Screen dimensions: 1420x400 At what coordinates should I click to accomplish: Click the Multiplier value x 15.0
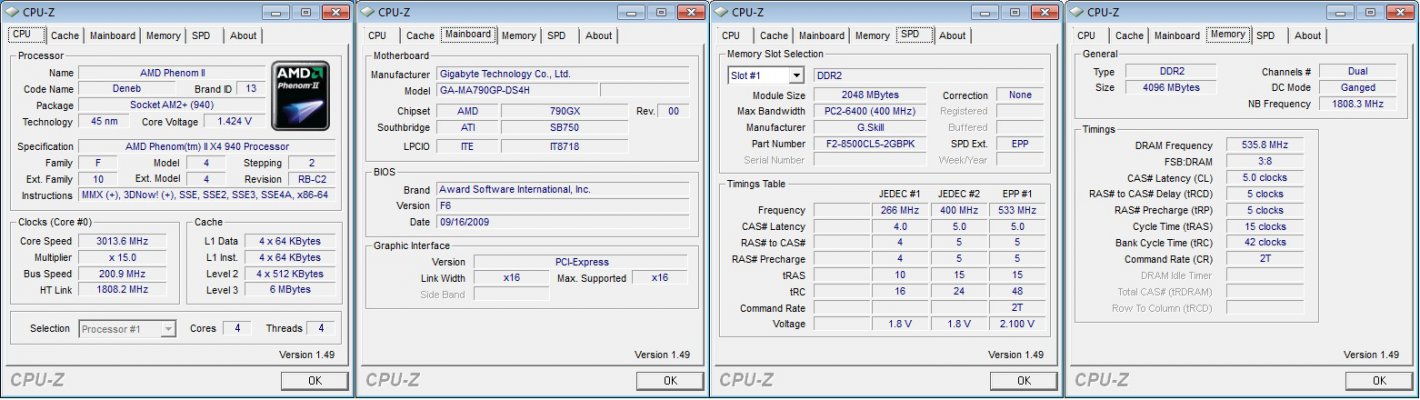[125, 257]
